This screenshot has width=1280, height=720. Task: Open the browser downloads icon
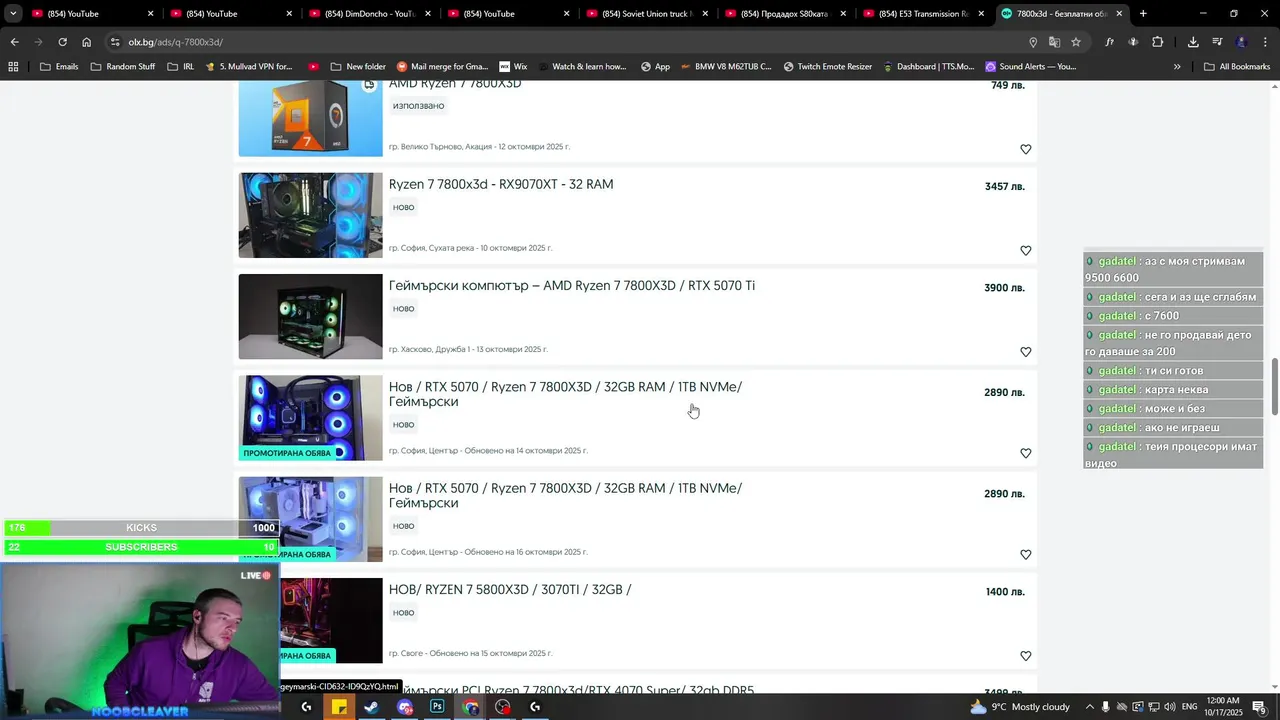1193,42
